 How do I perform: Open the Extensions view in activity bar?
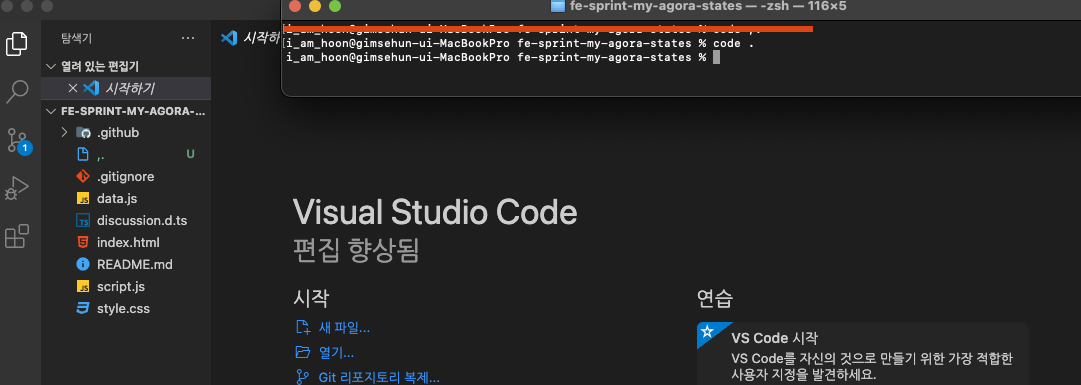(17, 237)
